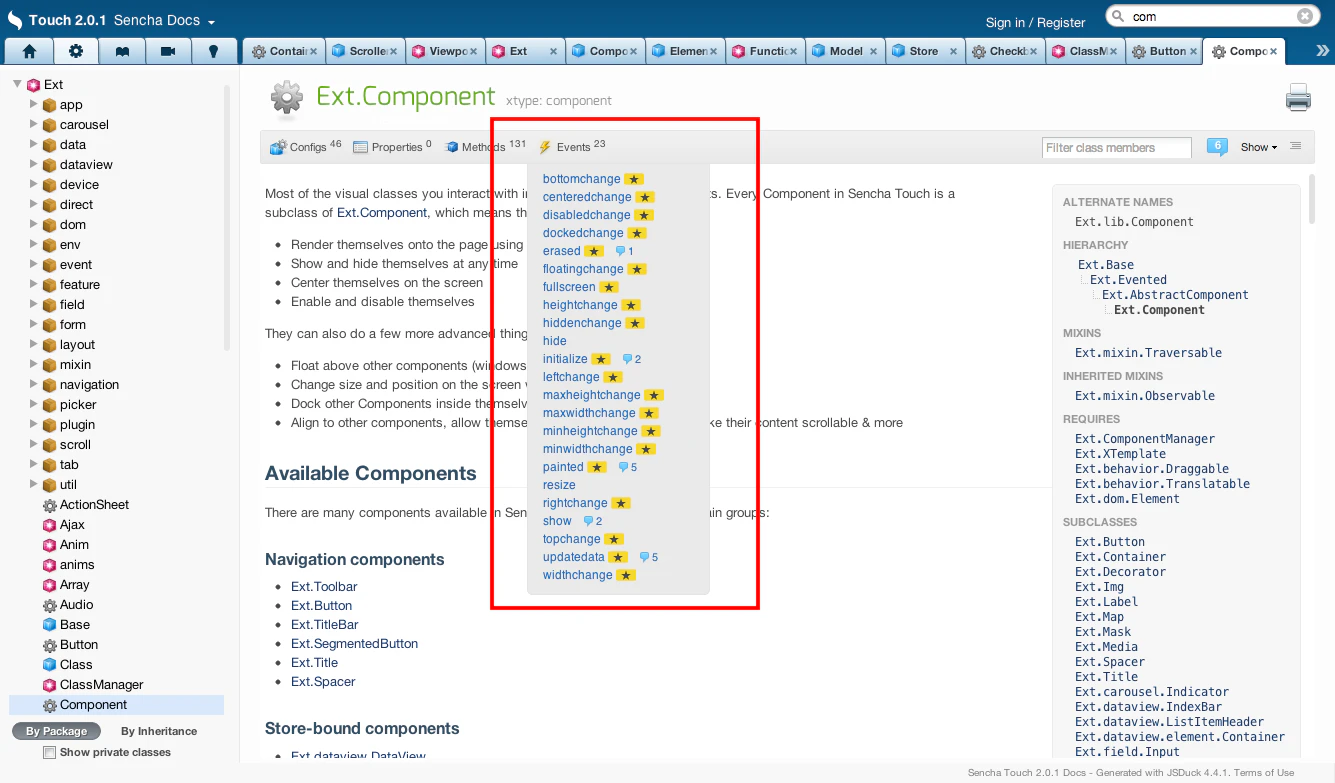Open the Show members dropdown

[1259, 147]
